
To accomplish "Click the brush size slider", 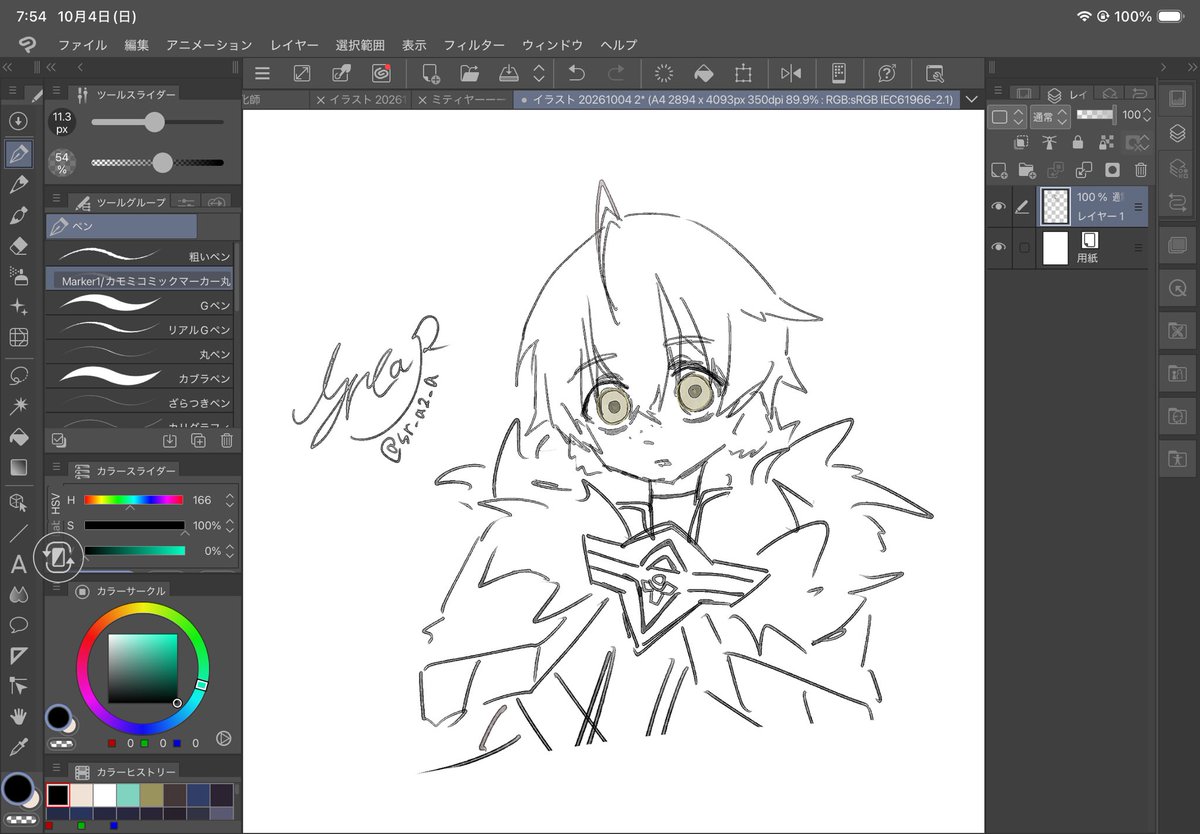I will (157, 122).
